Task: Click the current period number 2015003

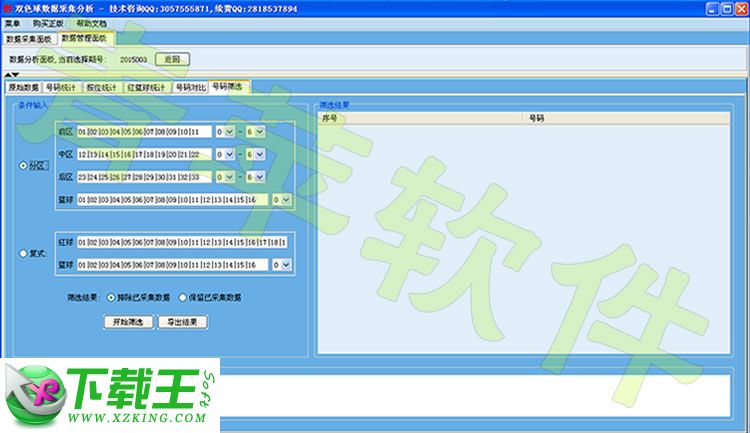Action: pyautogui.click(x=133, y=60)
